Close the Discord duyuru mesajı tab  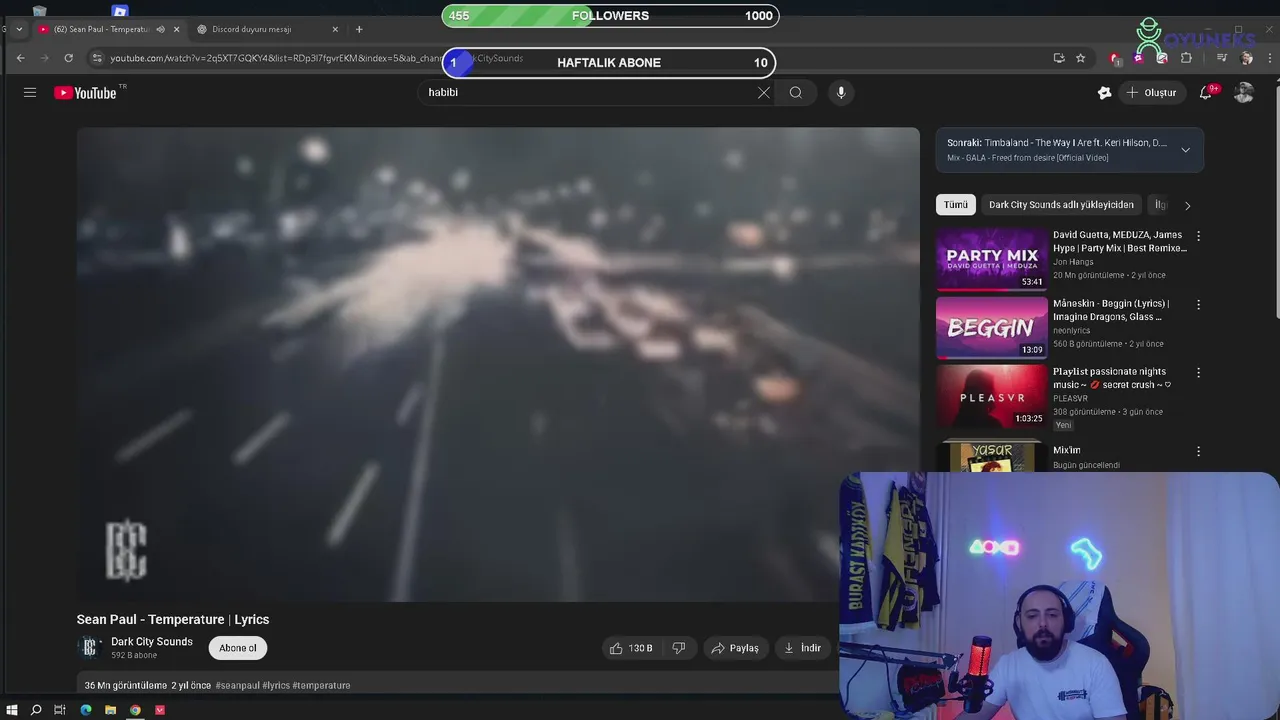coord(335,29)
